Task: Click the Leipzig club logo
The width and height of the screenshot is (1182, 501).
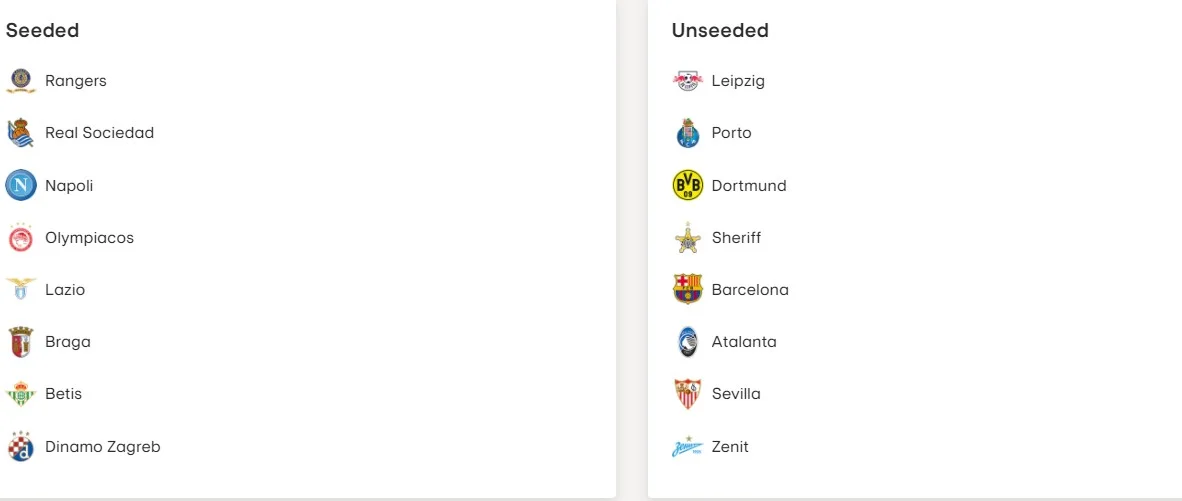Action: pos(688,81)
